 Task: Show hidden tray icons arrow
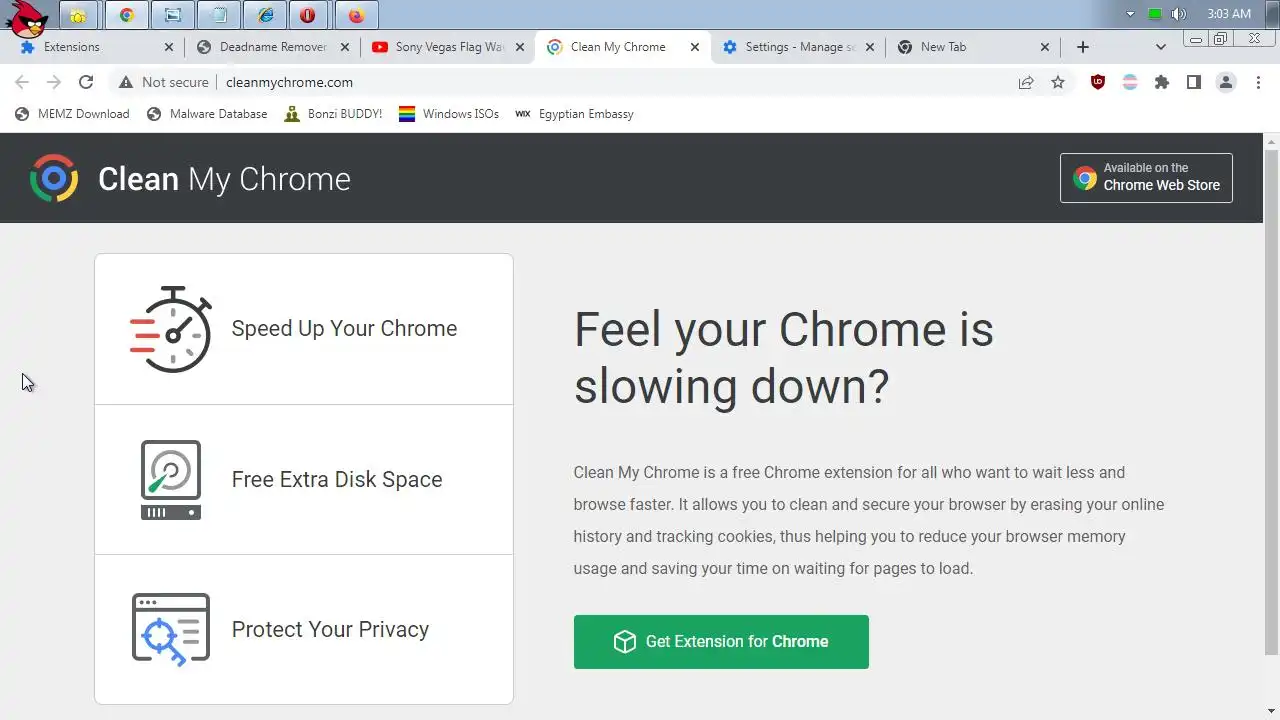click(x=1131, y=14)
